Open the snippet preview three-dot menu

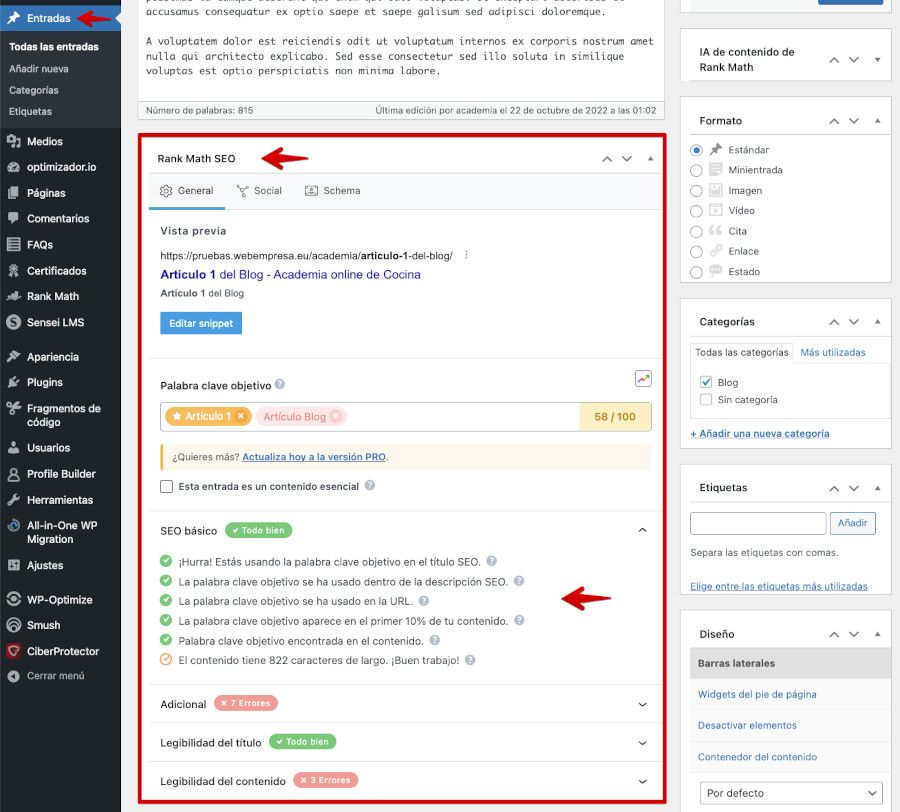pos(466,255)
